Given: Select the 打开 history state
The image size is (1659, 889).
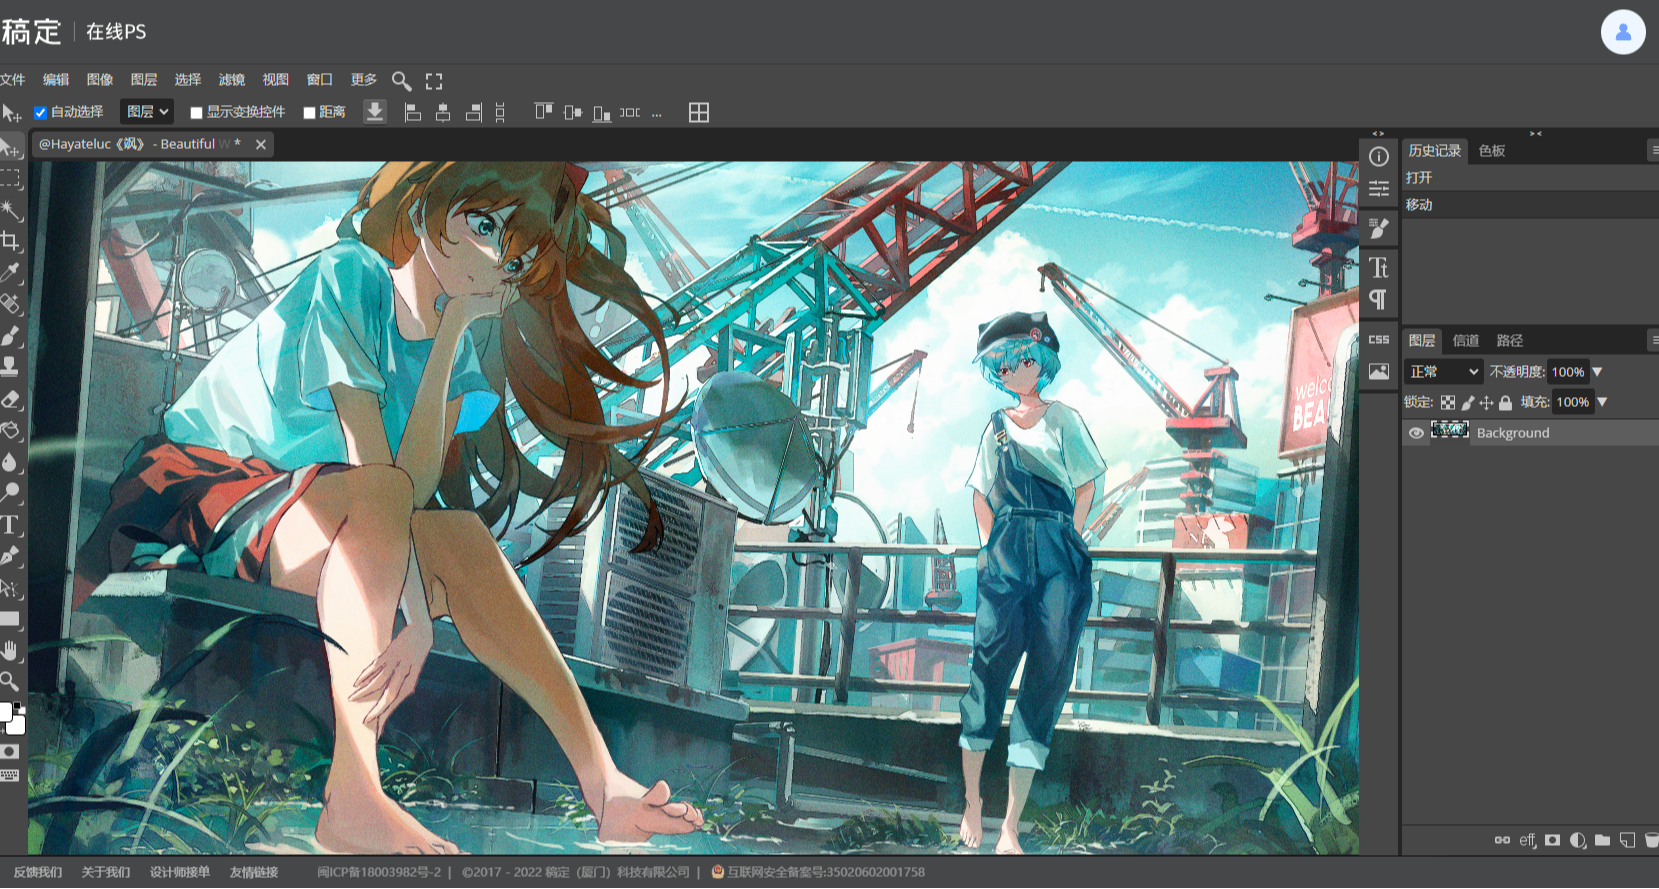Looking at the screenshot, I should pyautogui.click(x=1530, y=178).
